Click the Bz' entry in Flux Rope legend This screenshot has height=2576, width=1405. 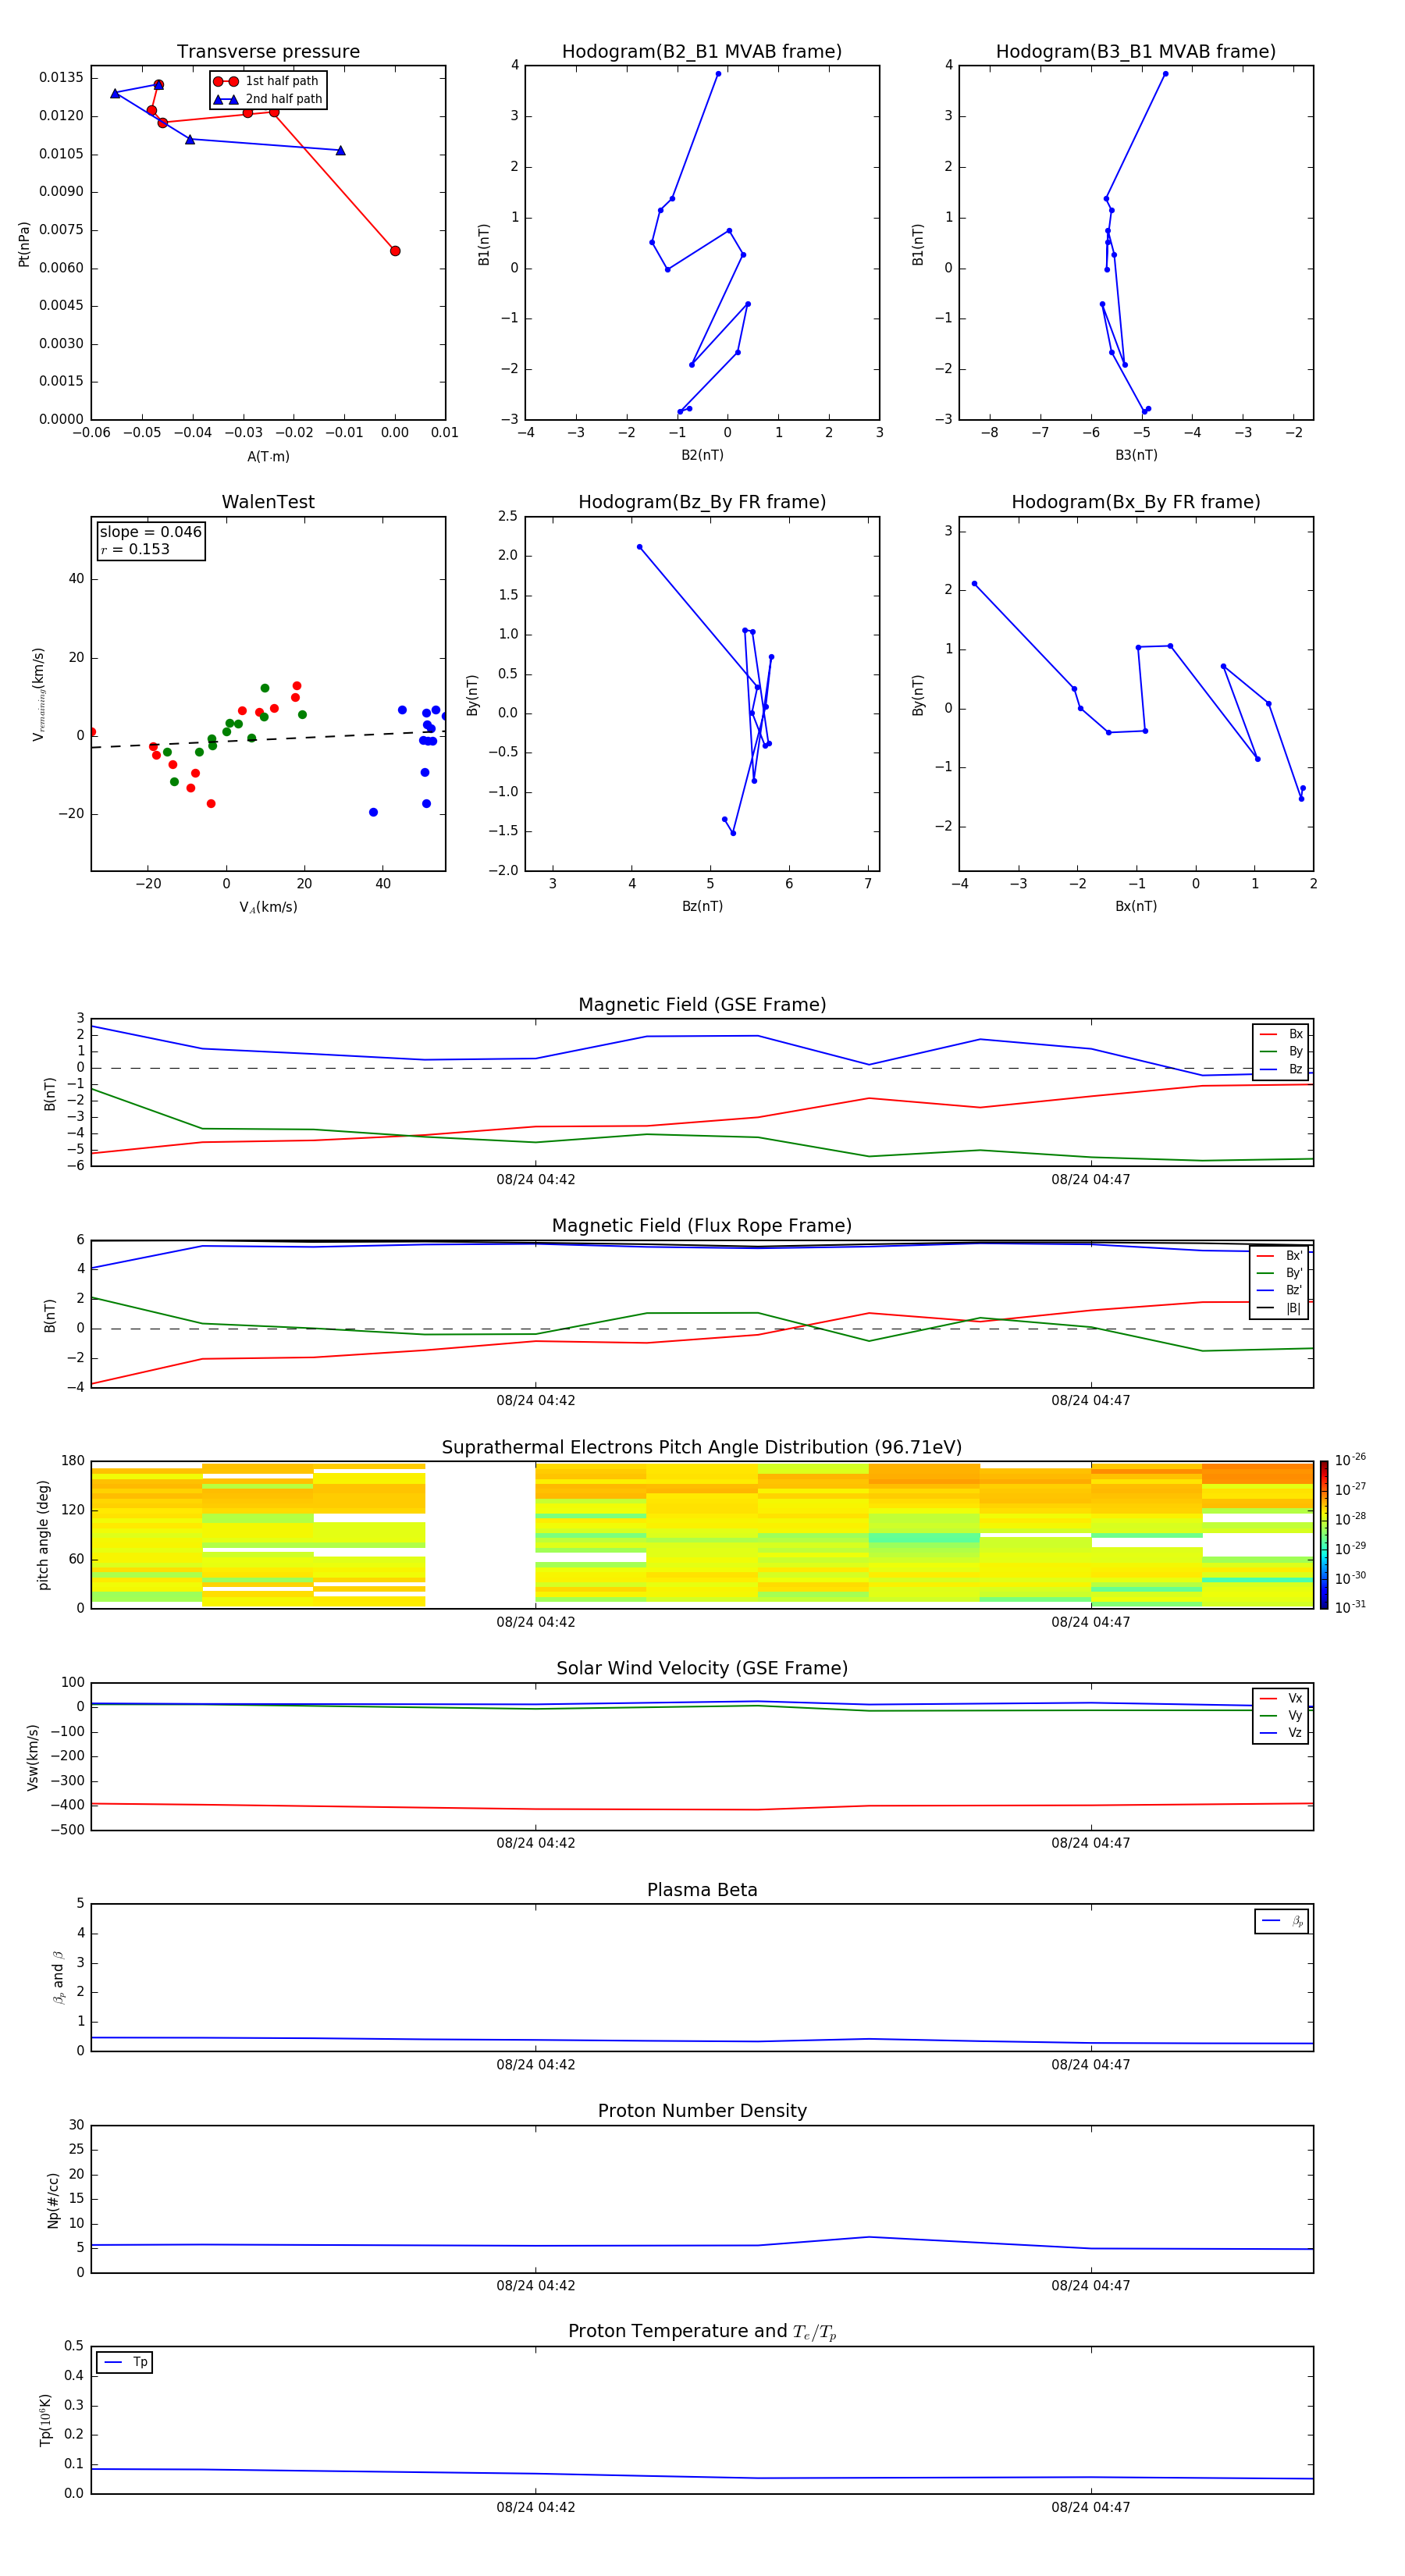click(1279, 1290)
